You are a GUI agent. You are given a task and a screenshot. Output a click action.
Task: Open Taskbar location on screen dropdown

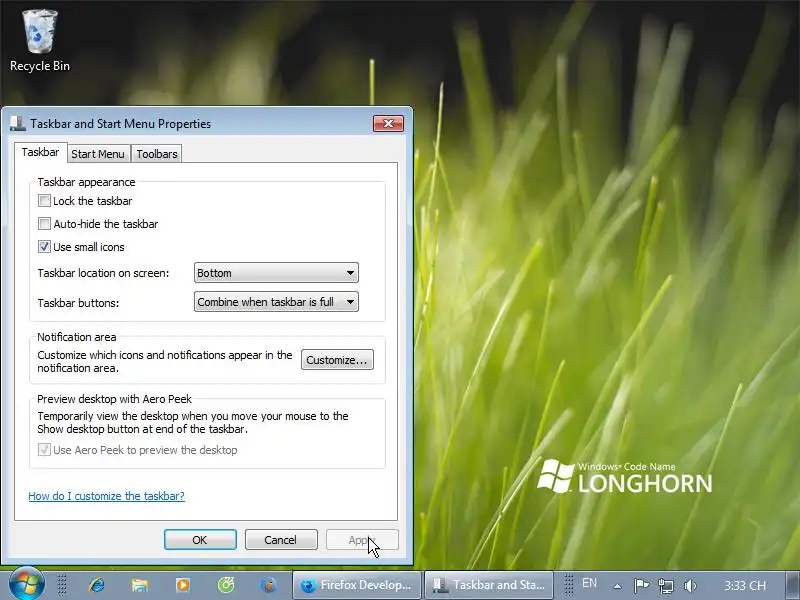tap(276, 272)
